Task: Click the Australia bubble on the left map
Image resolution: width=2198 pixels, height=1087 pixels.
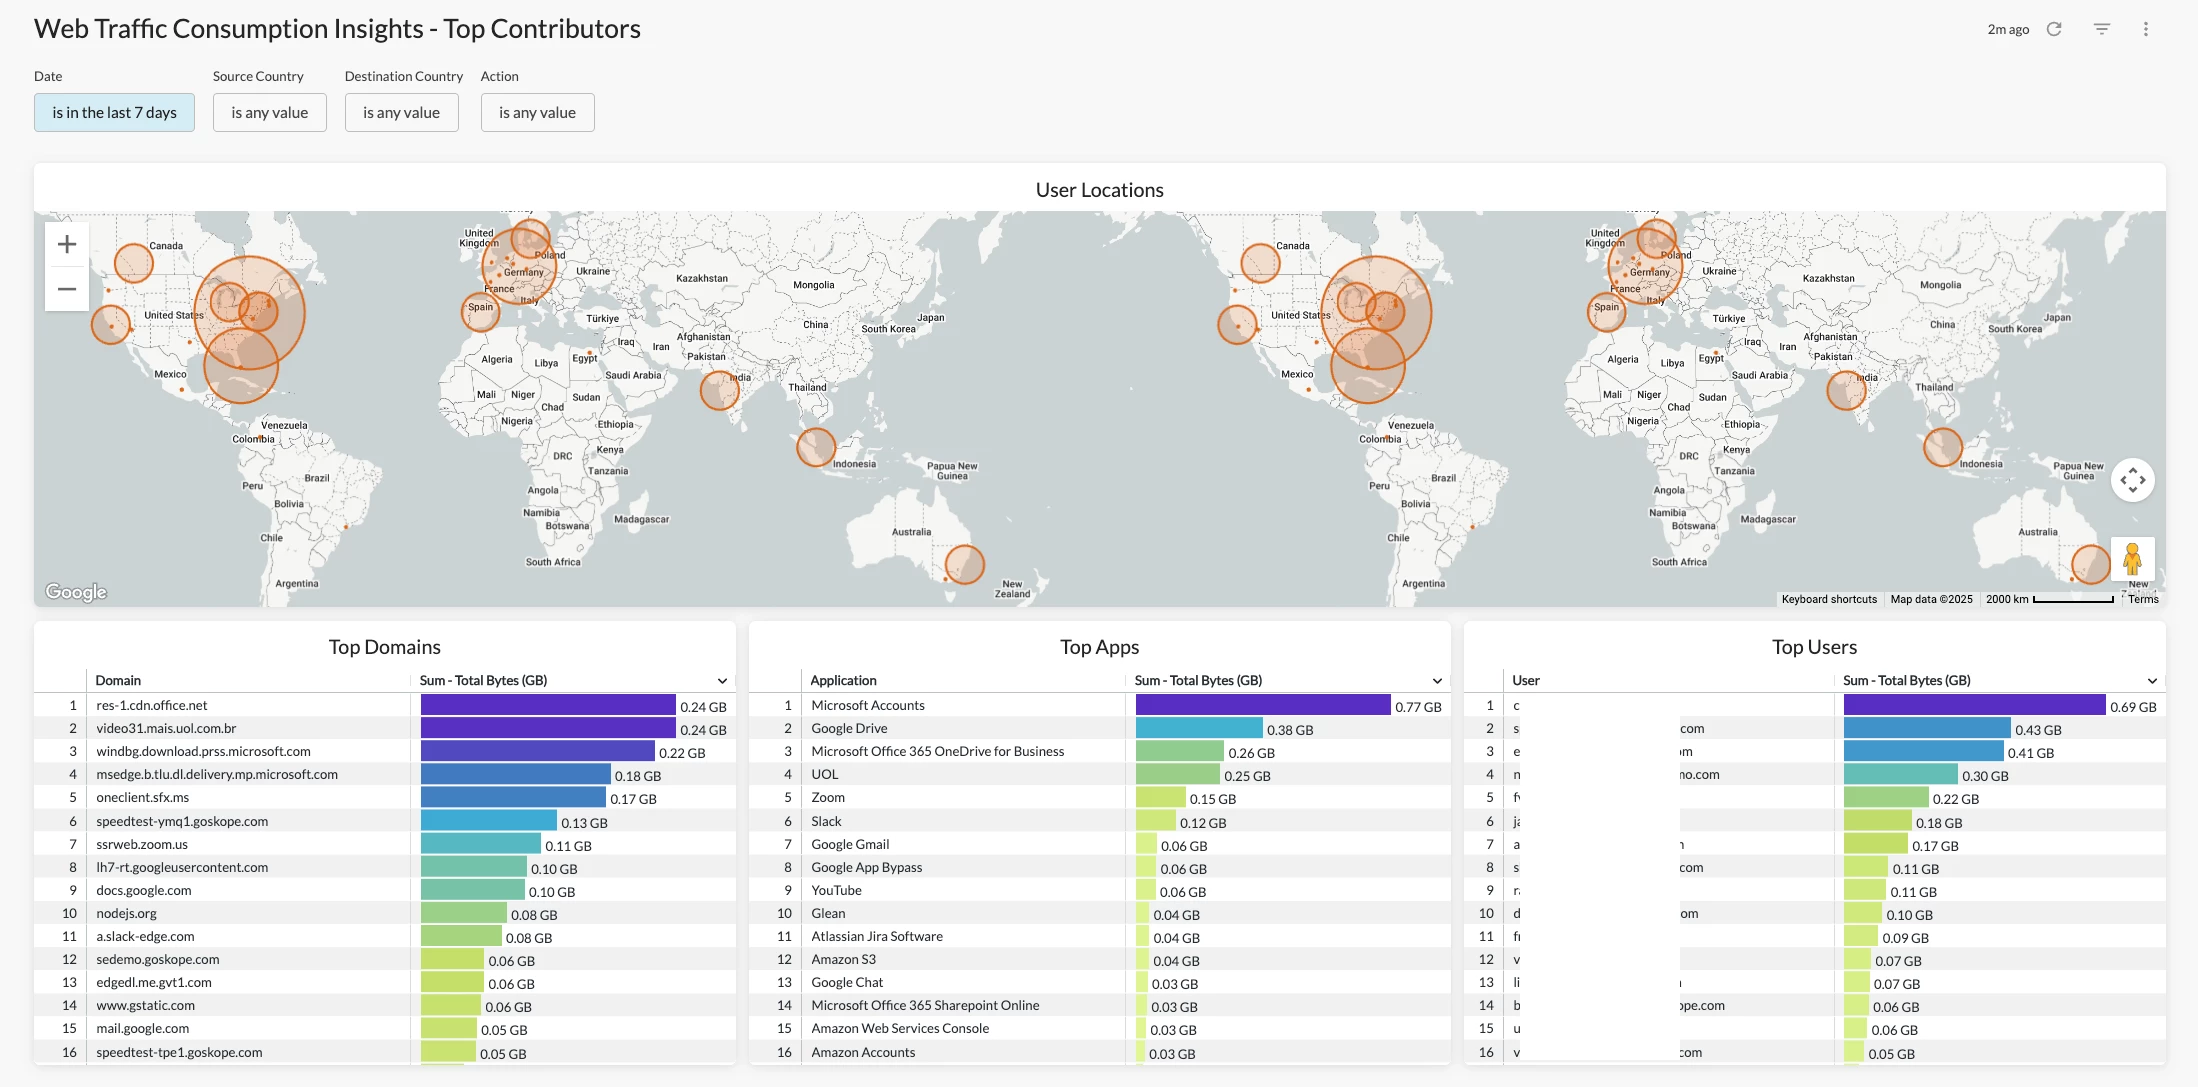Action: (965, 565)
